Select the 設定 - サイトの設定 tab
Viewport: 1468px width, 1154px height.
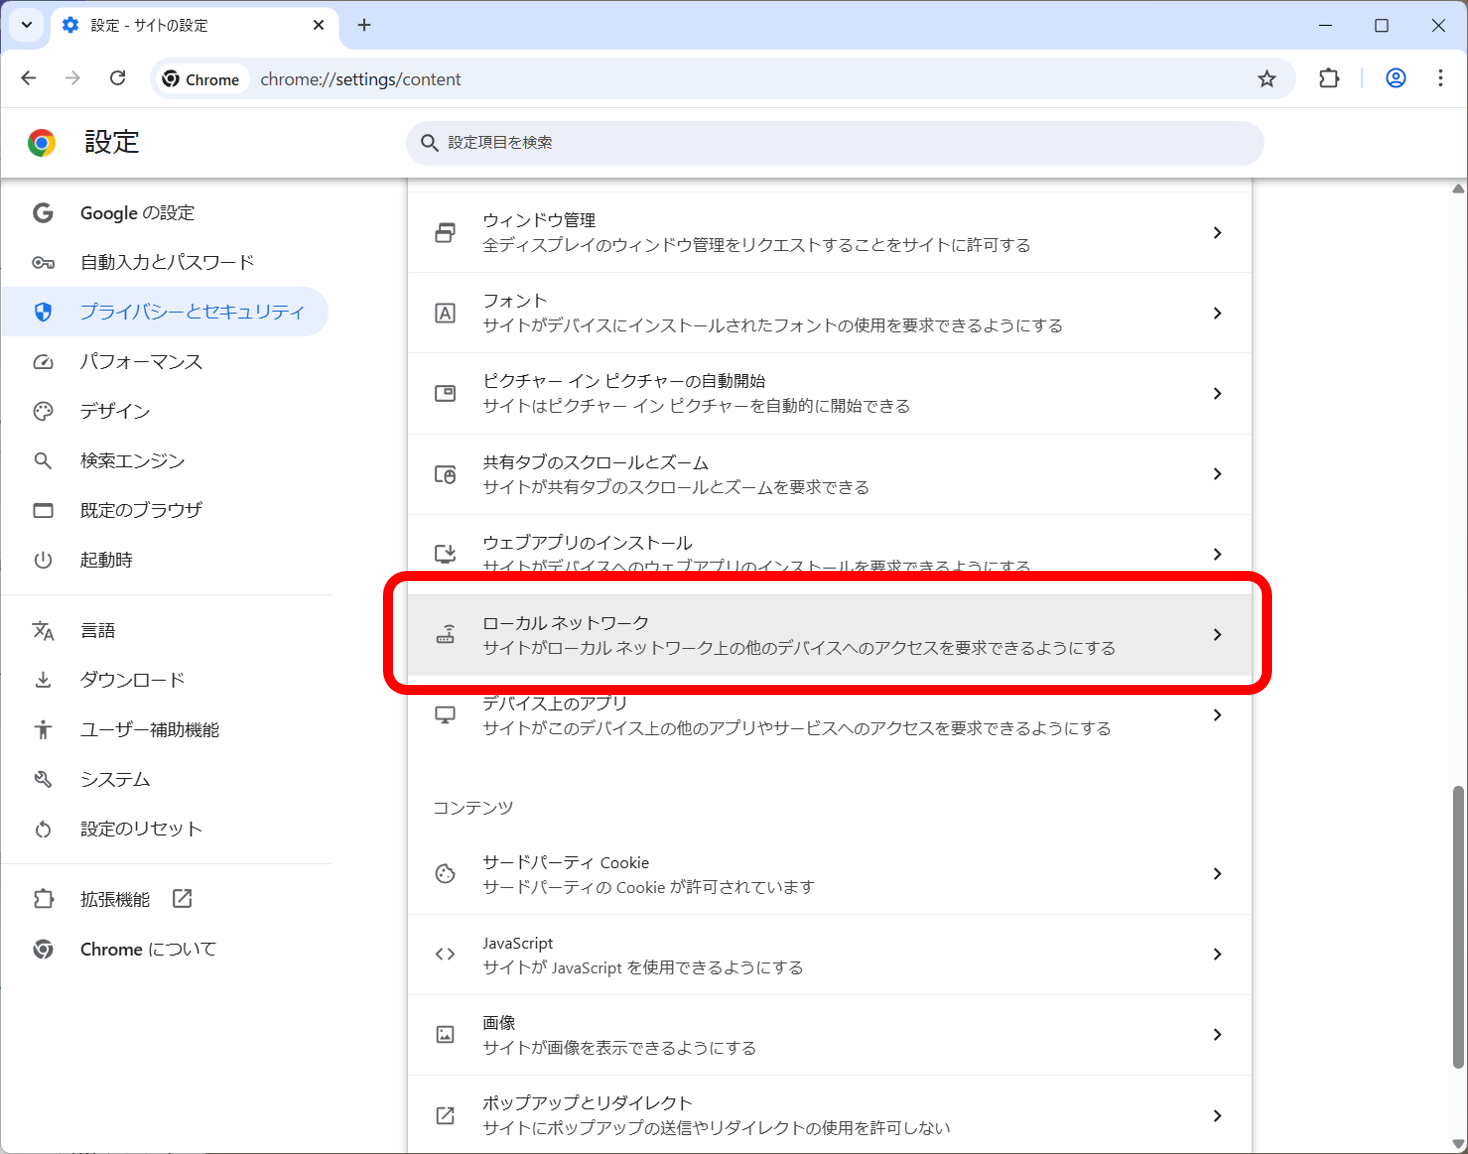194,26
